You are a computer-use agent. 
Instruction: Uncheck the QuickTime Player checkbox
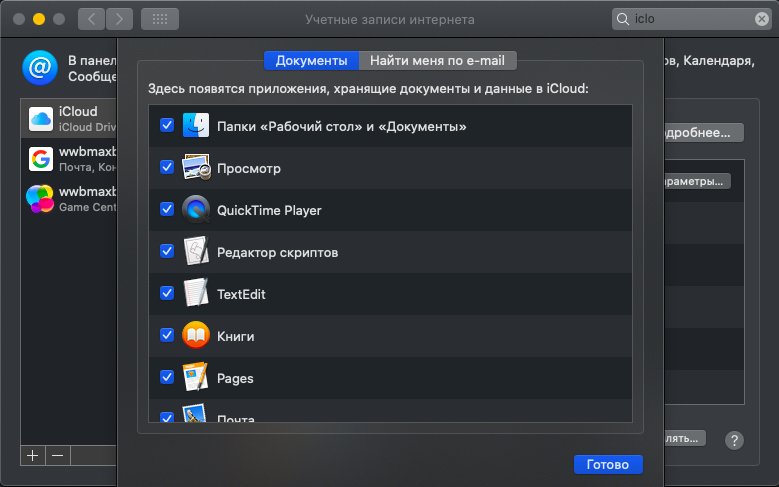pyautogui.click(x=167, y=209)
